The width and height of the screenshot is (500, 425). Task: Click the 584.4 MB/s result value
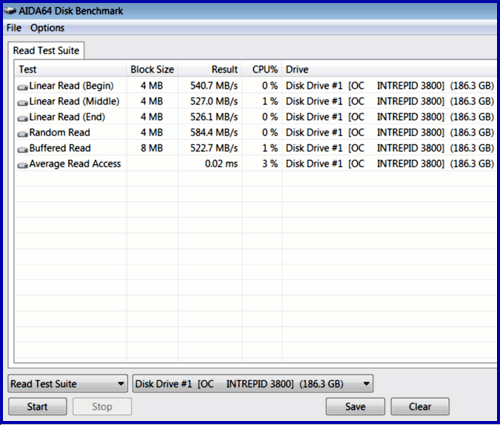(214, 133)
